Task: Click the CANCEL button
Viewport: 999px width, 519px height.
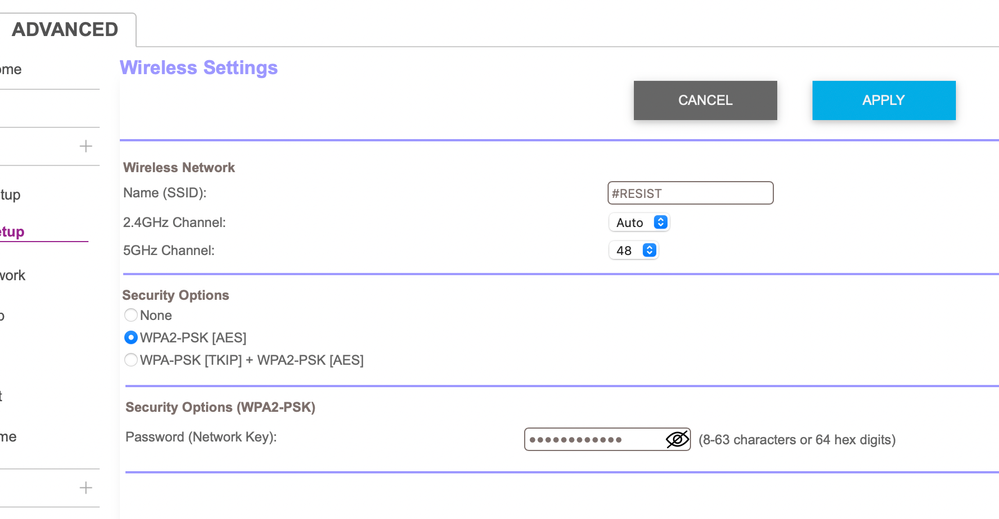Action: [x=705, y=100]
